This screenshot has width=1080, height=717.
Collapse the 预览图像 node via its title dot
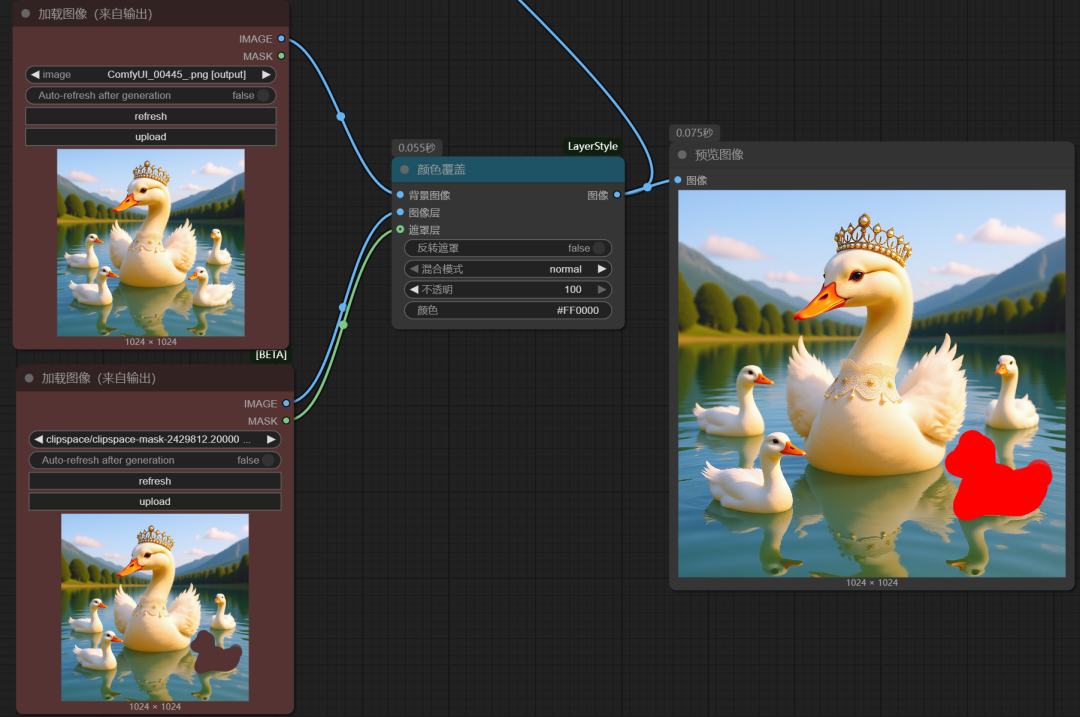click(x=682, y=155)
